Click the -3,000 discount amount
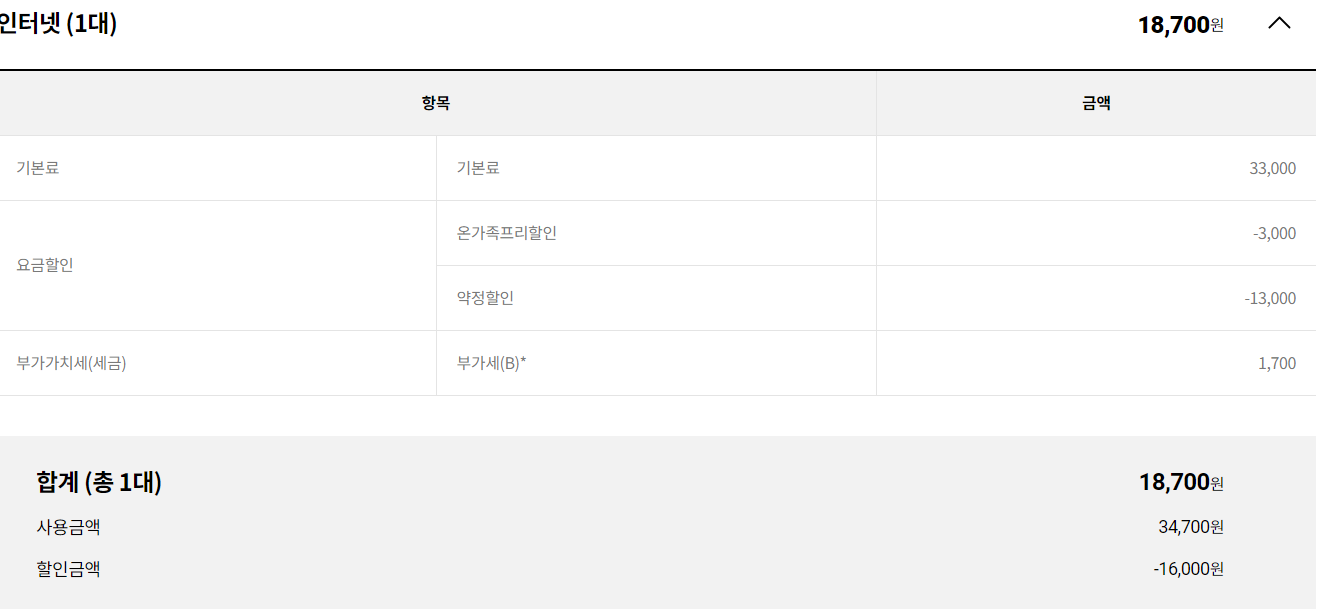 pyautogui.click(x=1274, y=233)
